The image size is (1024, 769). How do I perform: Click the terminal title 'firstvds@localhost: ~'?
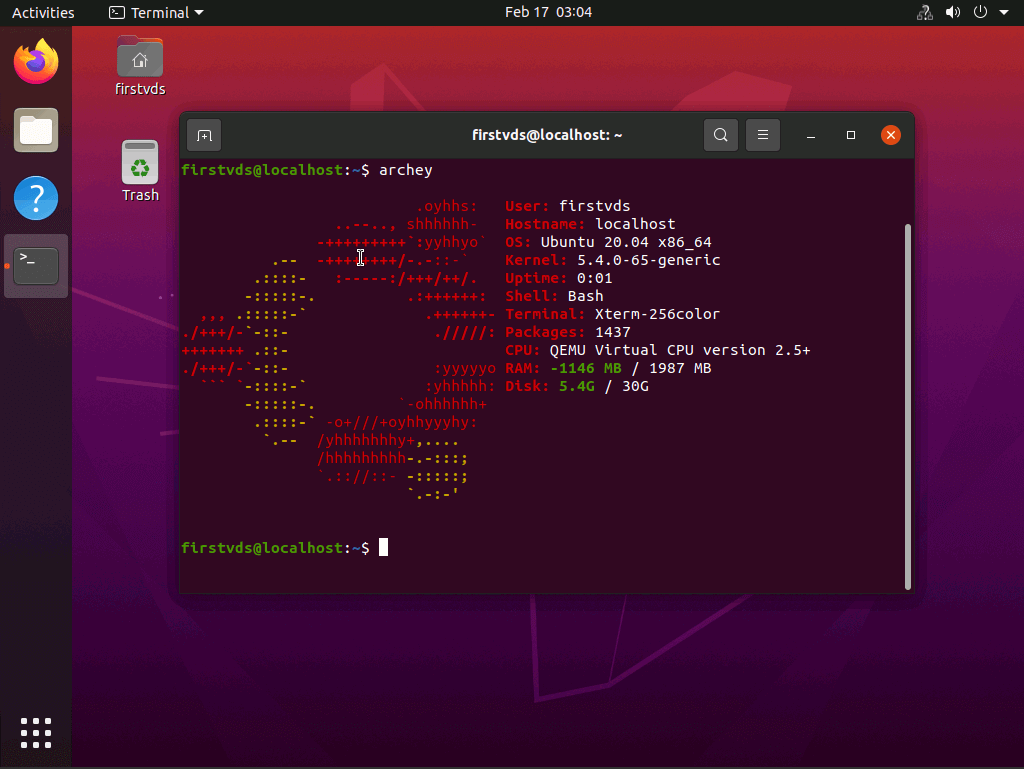pyautogui.click(x=547, y=135)
